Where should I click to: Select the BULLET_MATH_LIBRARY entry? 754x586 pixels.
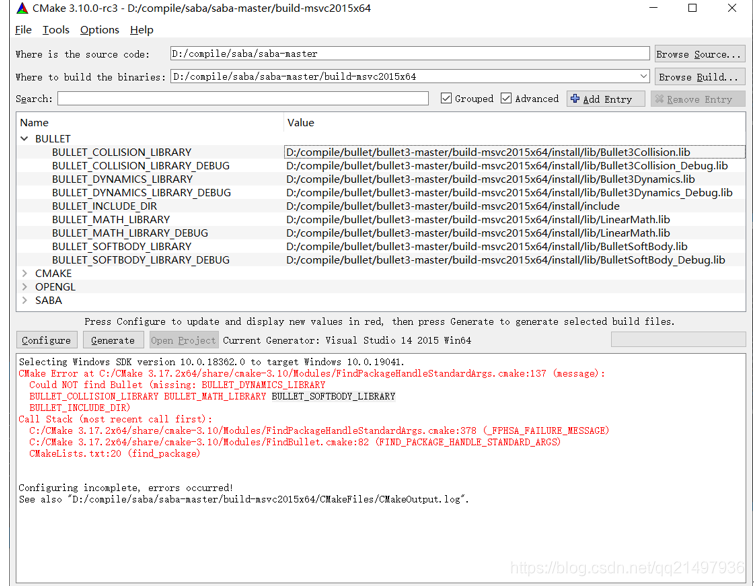coord(111,219)
